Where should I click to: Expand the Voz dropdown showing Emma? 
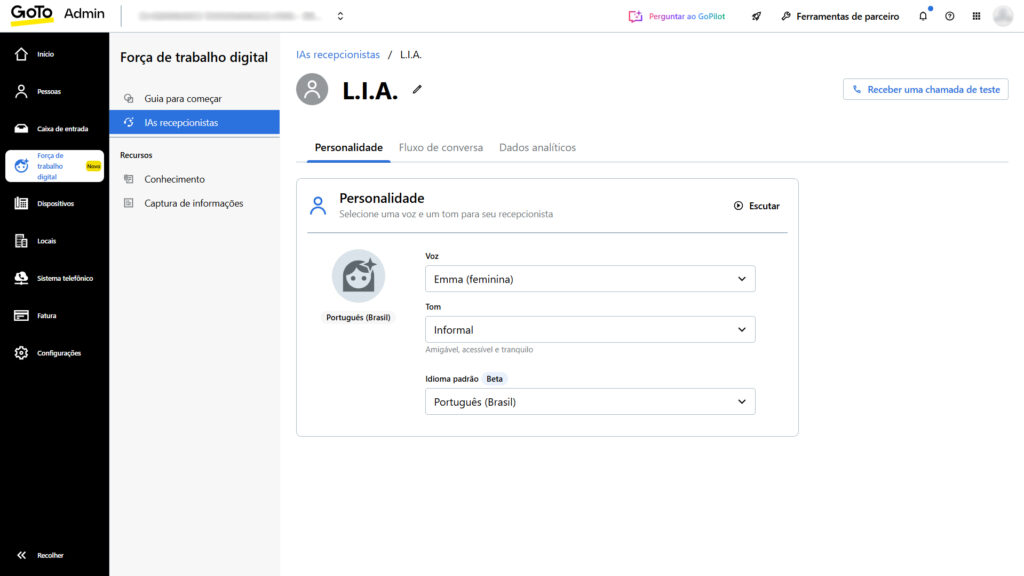click(590, 279)
